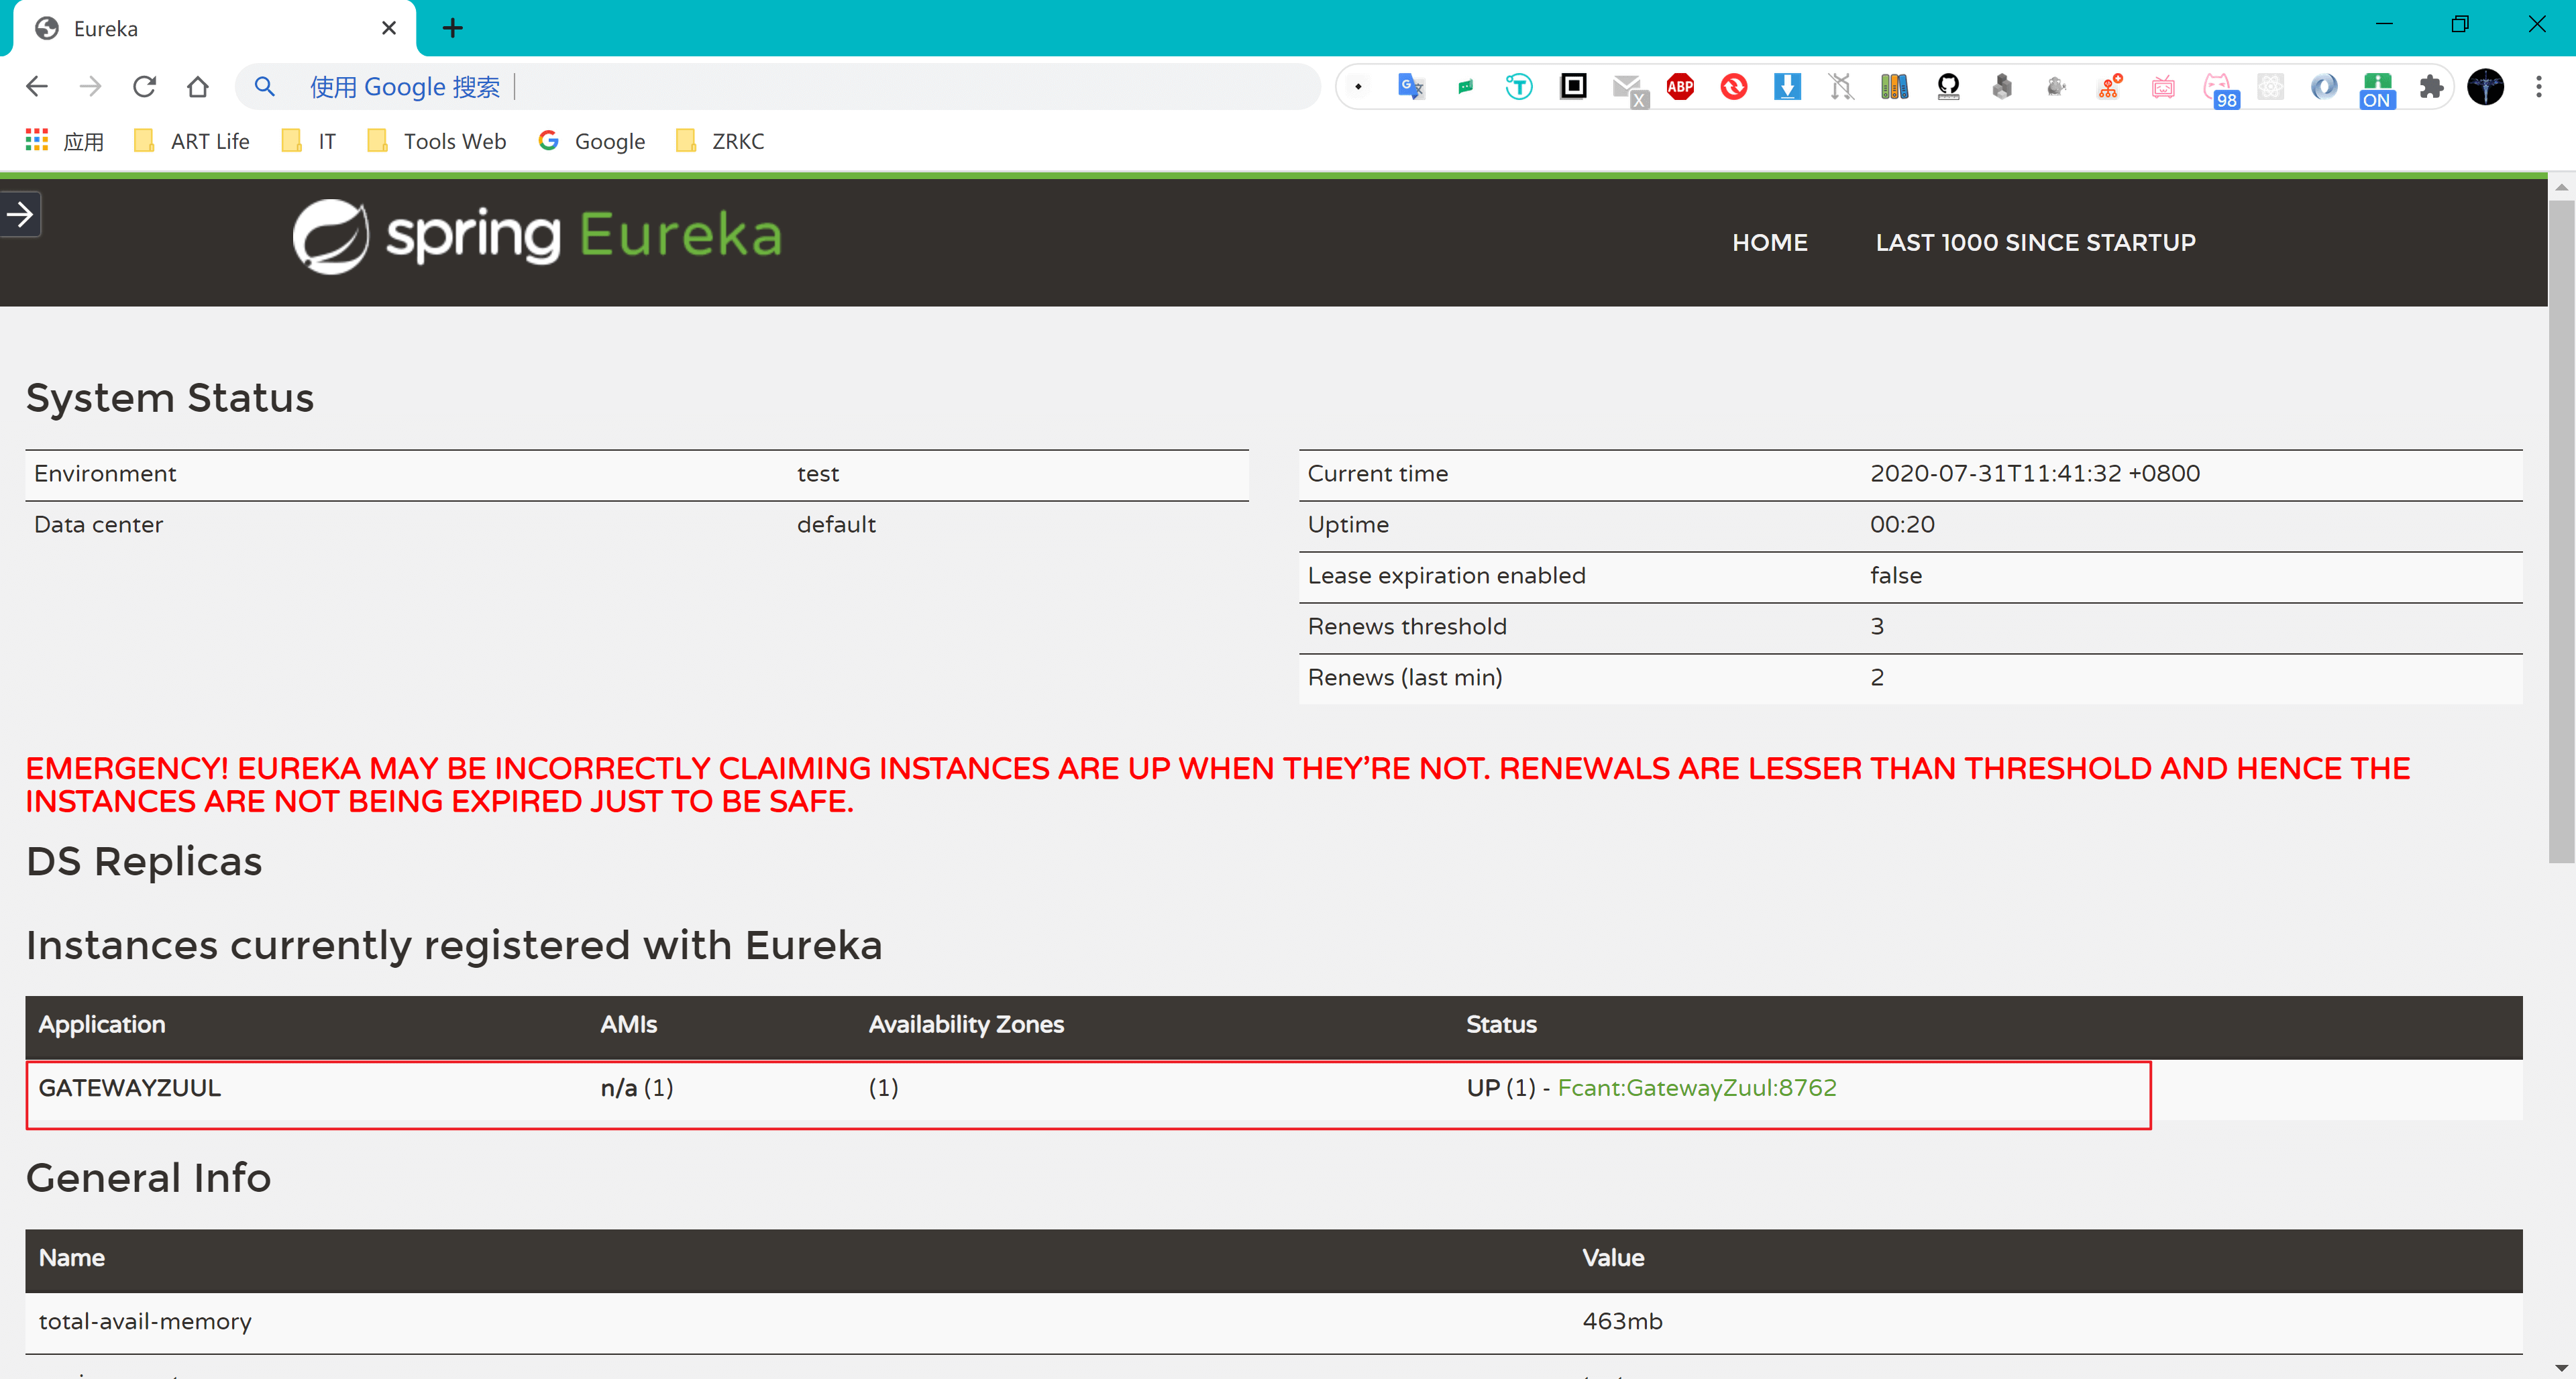2576x1379 pixels.
Task: Click the React developer tools icon
Action: tap(2270, 87)
